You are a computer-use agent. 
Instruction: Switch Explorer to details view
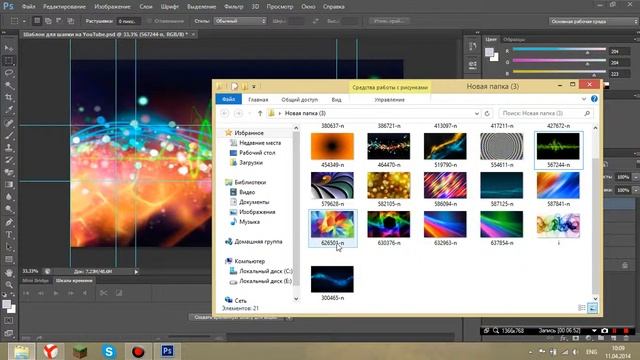pyautogui.click(x=582, y=308)
